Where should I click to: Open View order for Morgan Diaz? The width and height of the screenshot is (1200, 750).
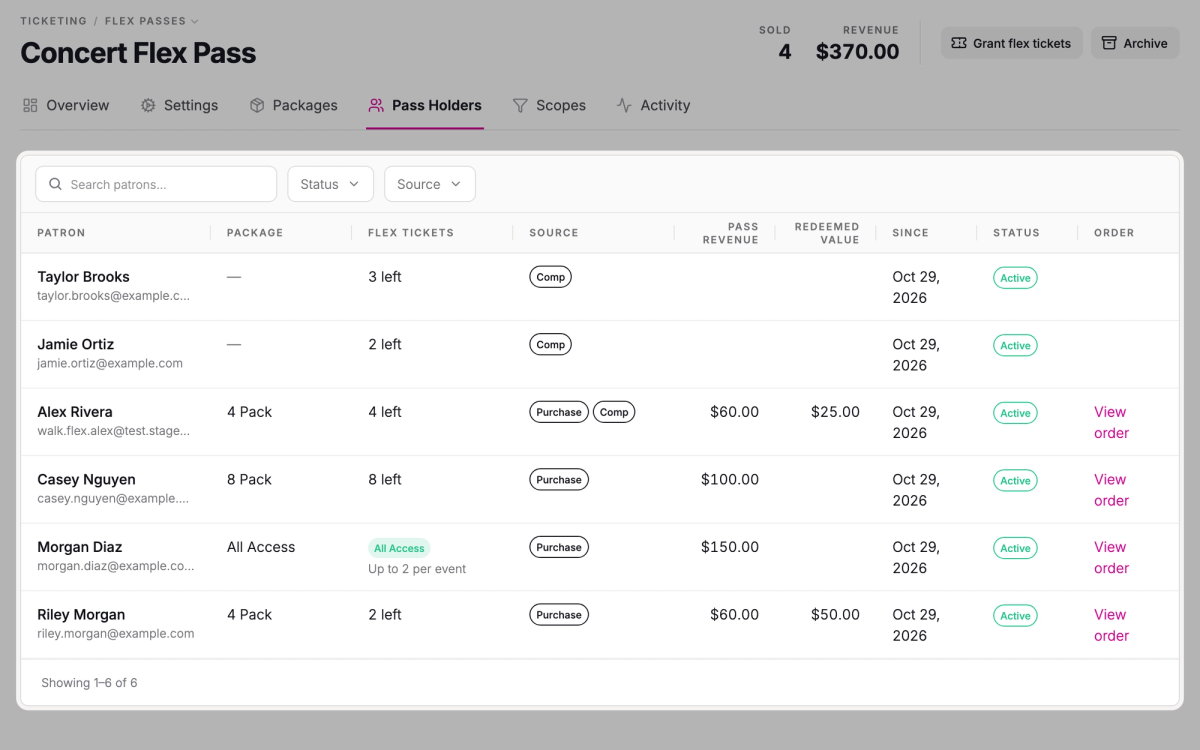(1111, 557)
